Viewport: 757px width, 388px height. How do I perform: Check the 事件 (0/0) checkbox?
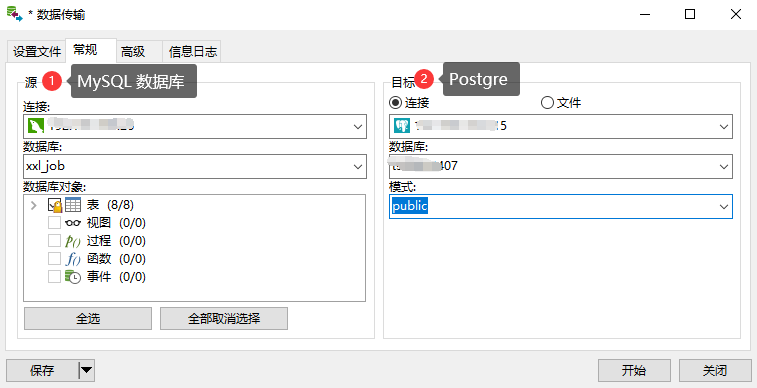pyautogui.click(x=54, y=277)
